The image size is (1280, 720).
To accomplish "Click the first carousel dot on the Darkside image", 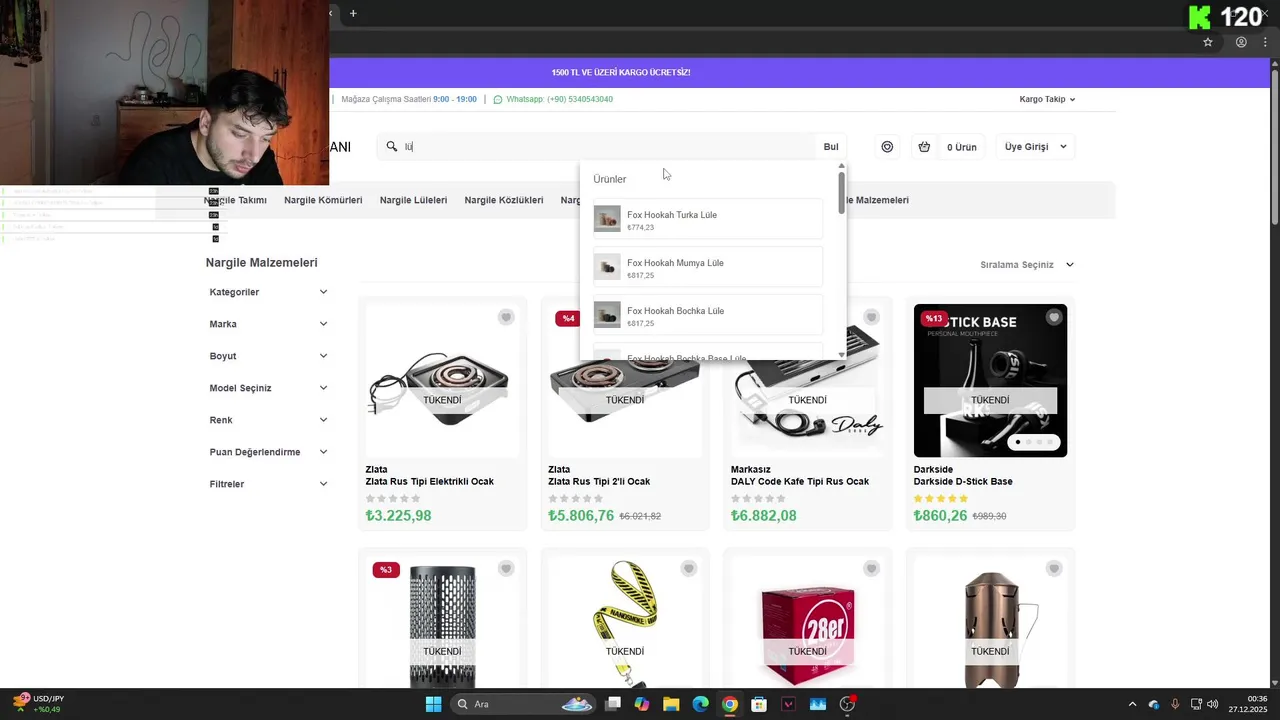I will (1018, 442).
